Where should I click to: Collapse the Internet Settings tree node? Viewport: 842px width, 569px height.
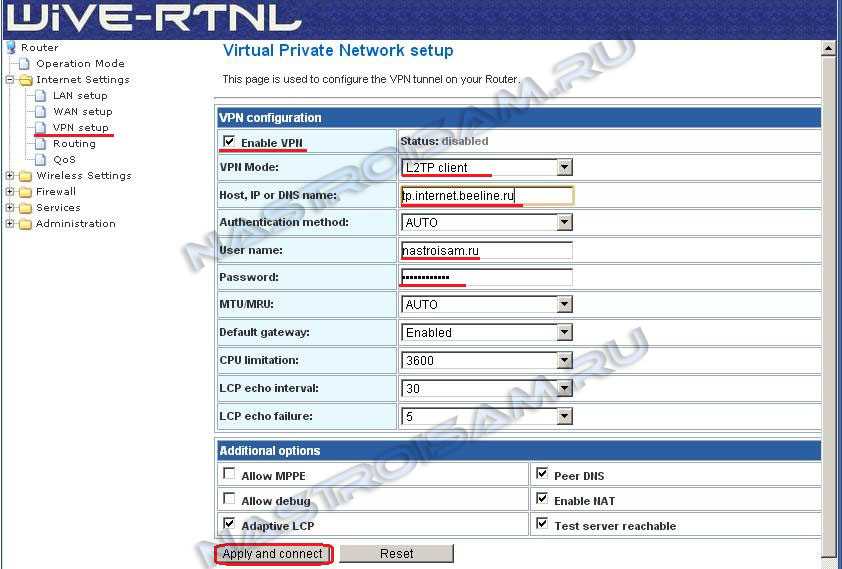pyautogui.click(x=10, y=80)
